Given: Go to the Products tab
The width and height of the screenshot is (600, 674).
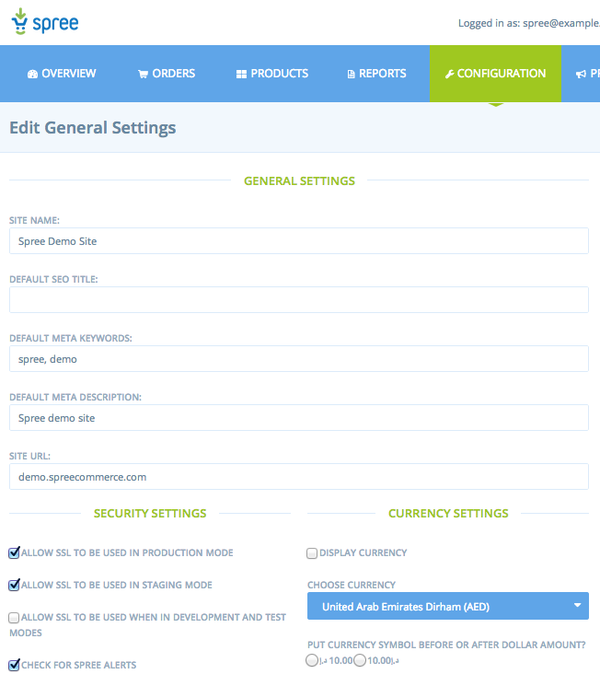Looking at the screenshot, I should pos(272,74).
